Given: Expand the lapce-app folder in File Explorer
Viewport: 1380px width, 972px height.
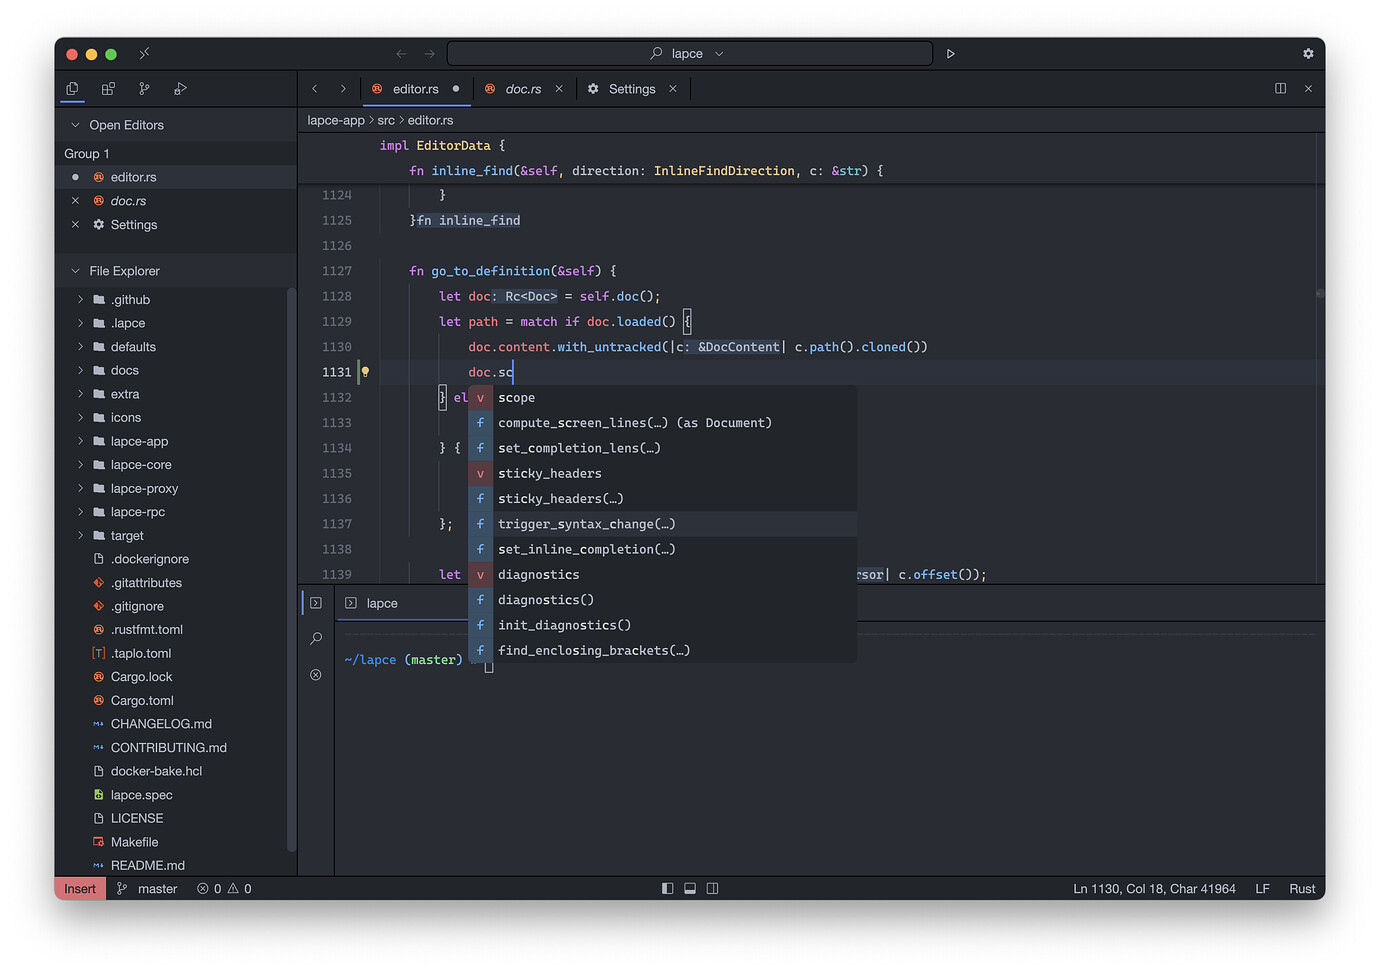Looking at the screenshot, I should tap(139, 441).
